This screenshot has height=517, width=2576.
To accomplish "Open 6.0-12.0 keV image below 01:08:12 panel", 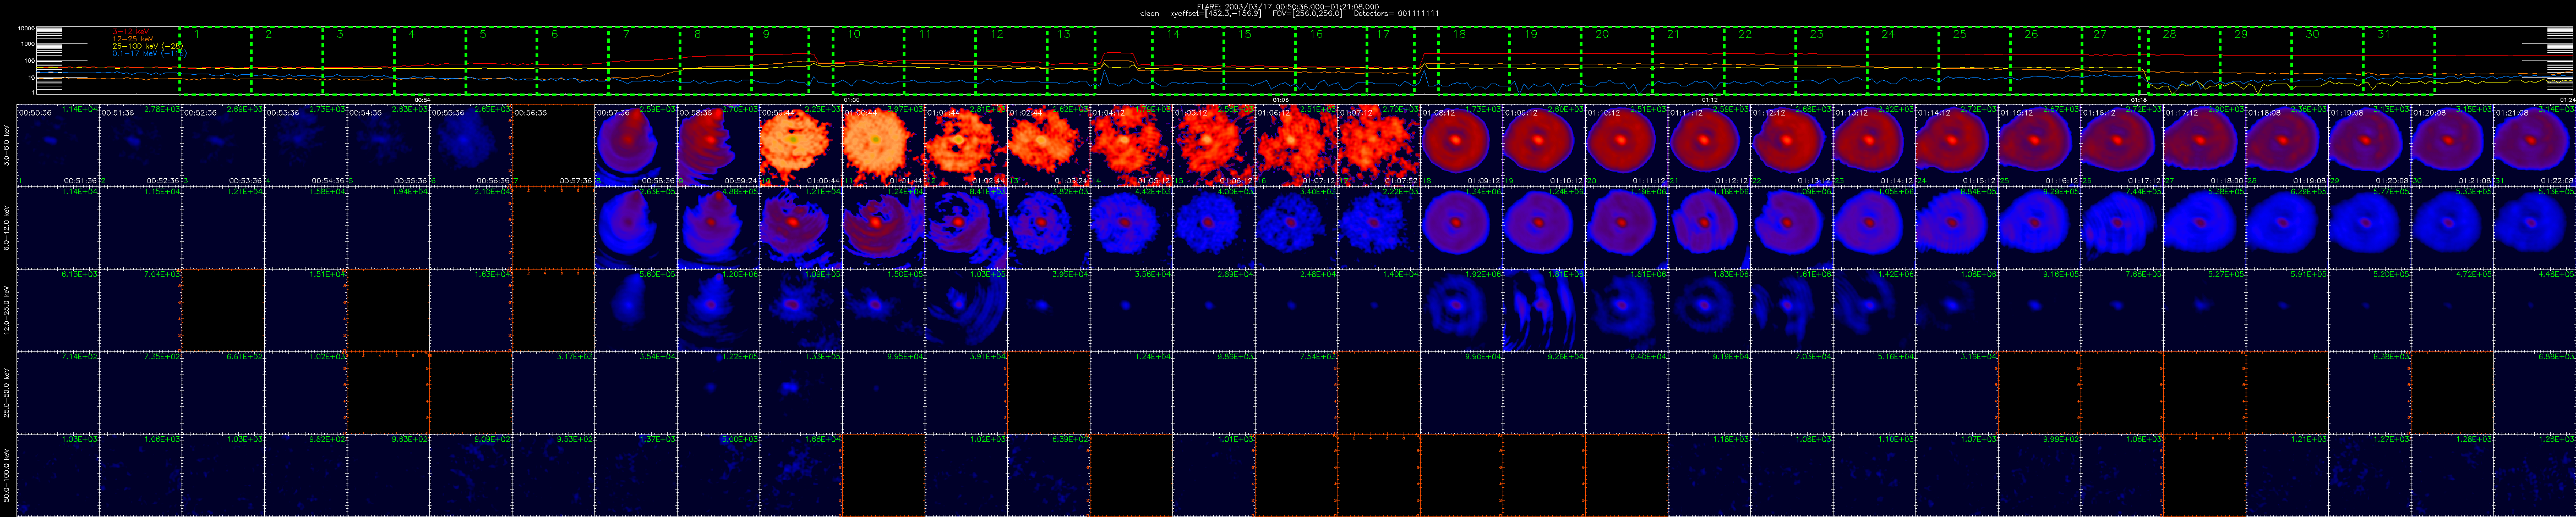I will pyautogui.click(x=1461, y=227).
